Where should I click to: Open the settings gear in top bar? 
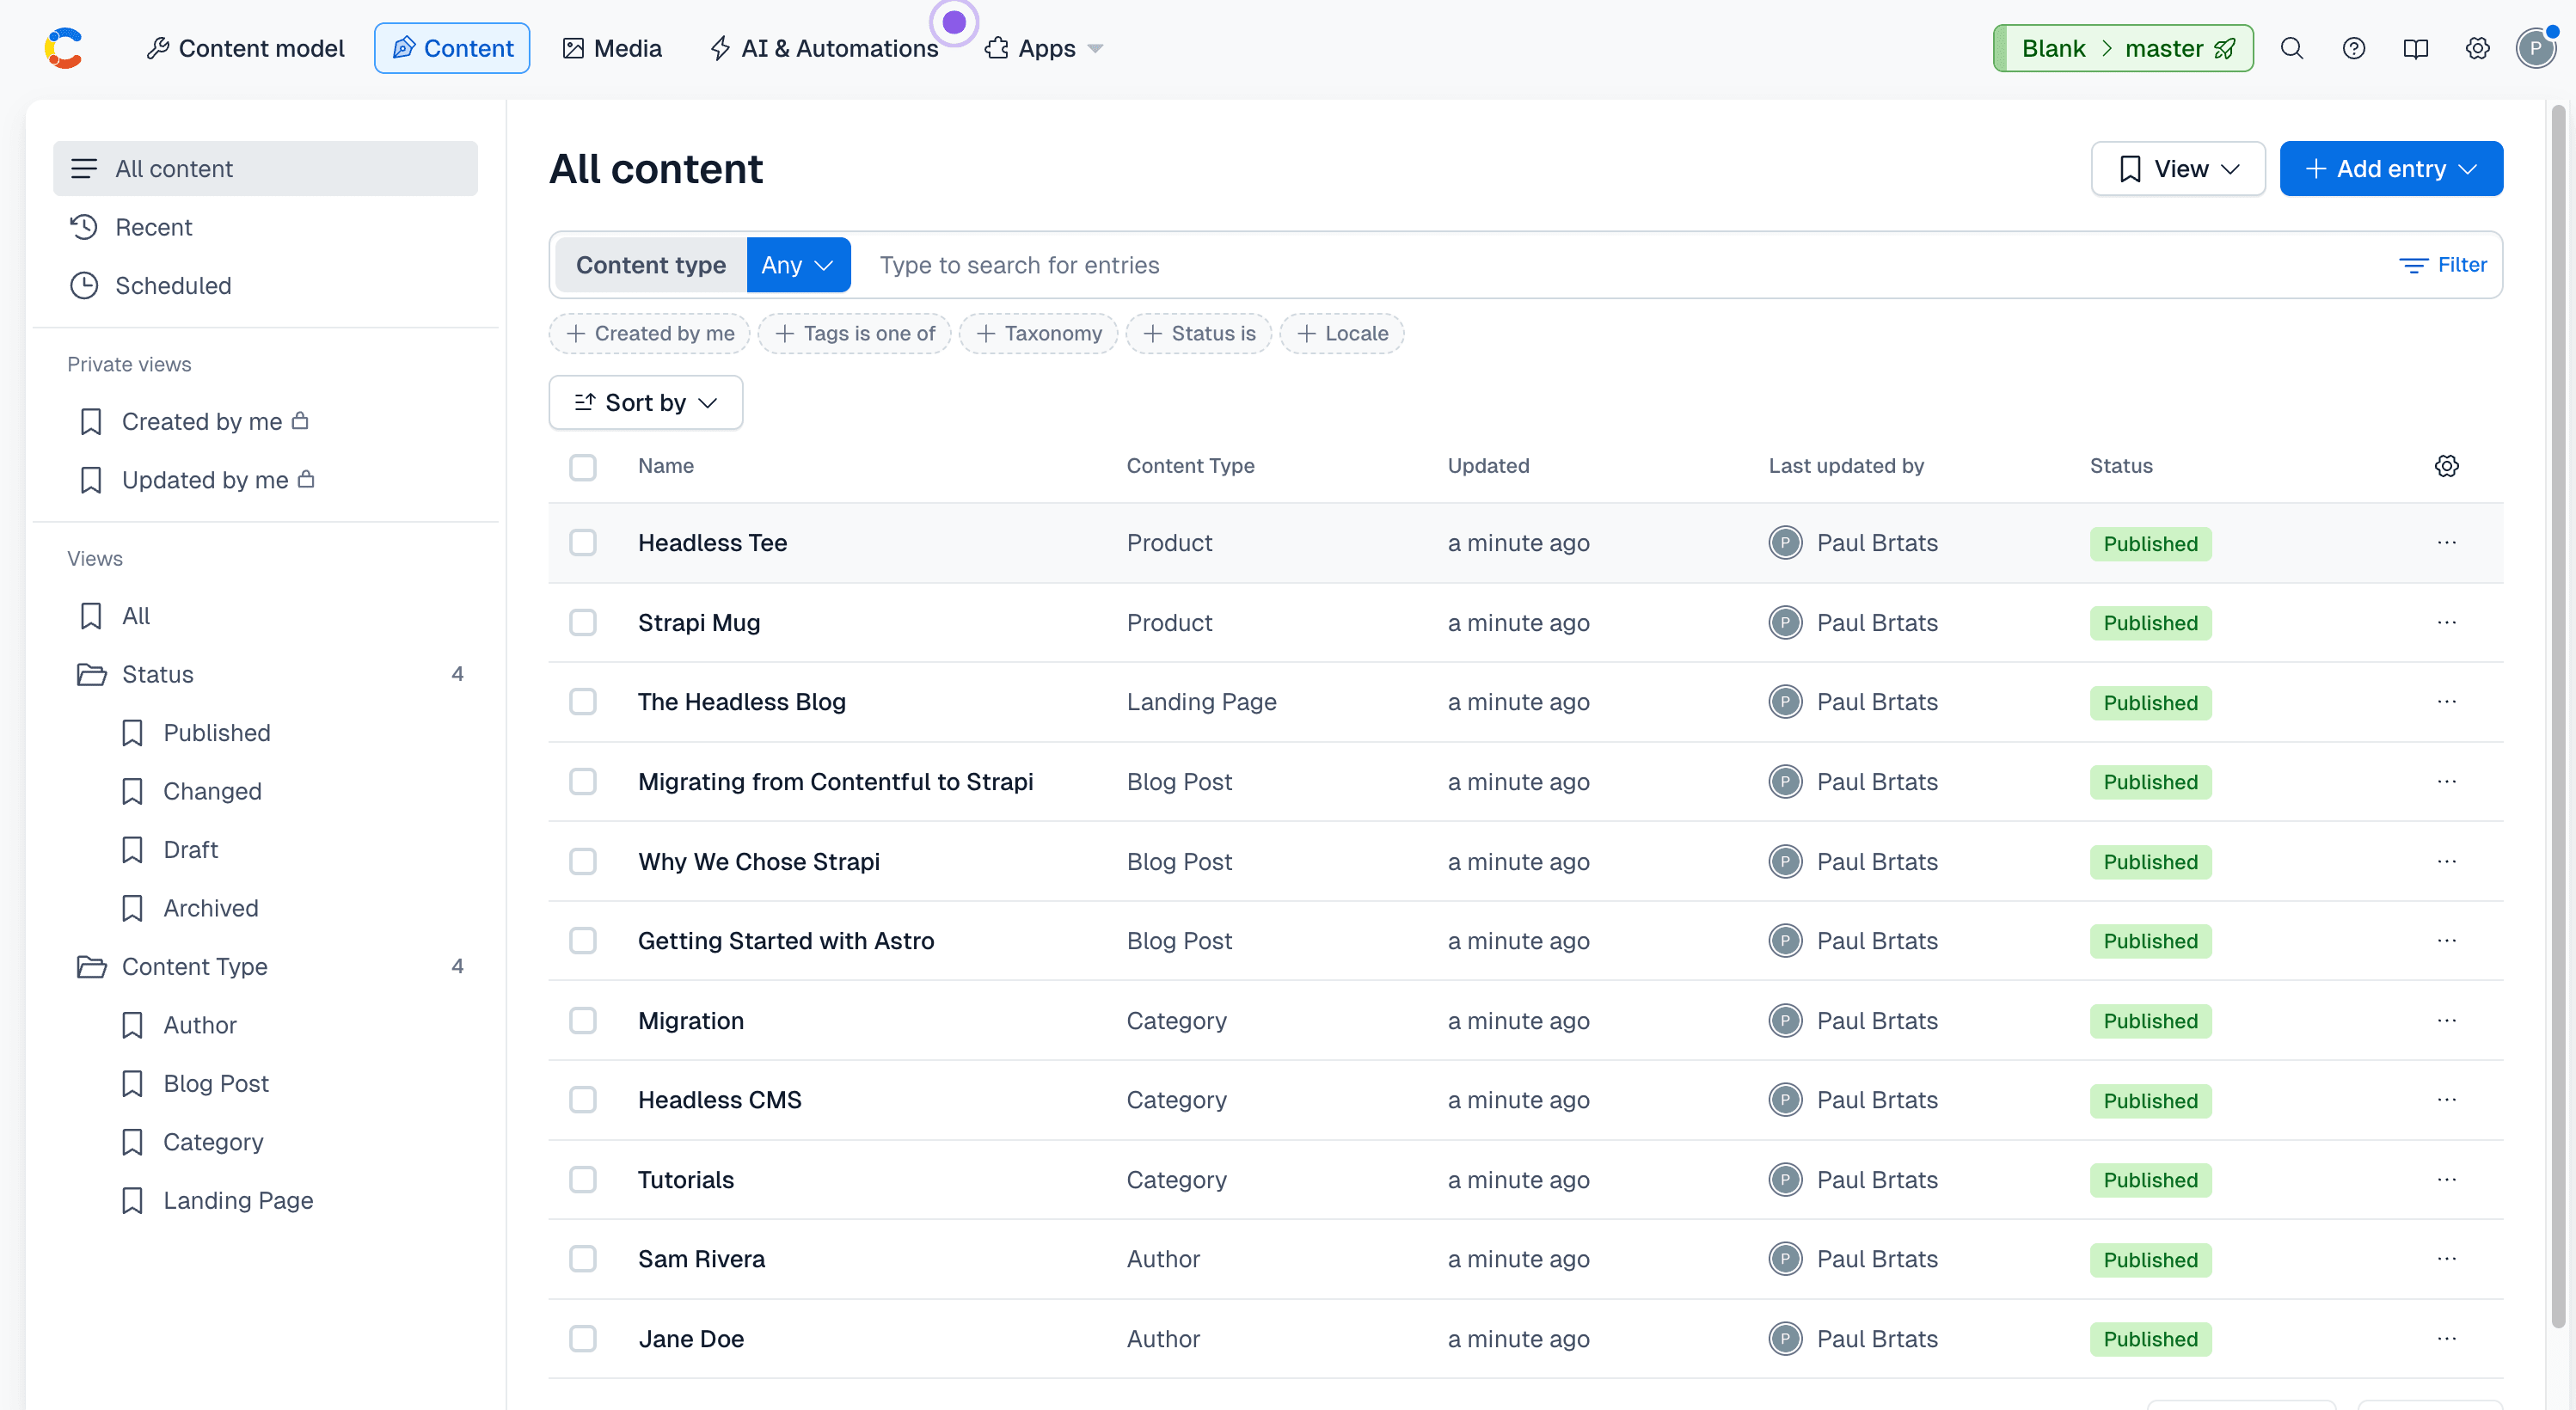[x=2478, y=48]
